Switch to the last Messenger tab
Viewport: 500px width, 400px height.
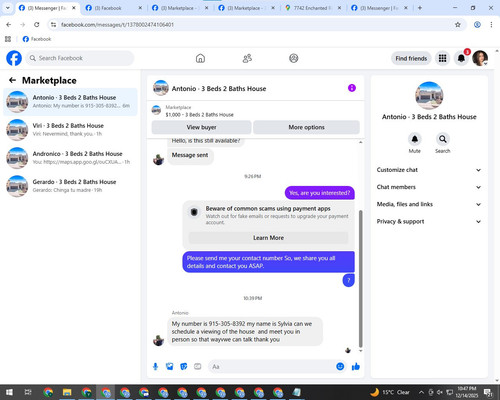coord(379,8)
